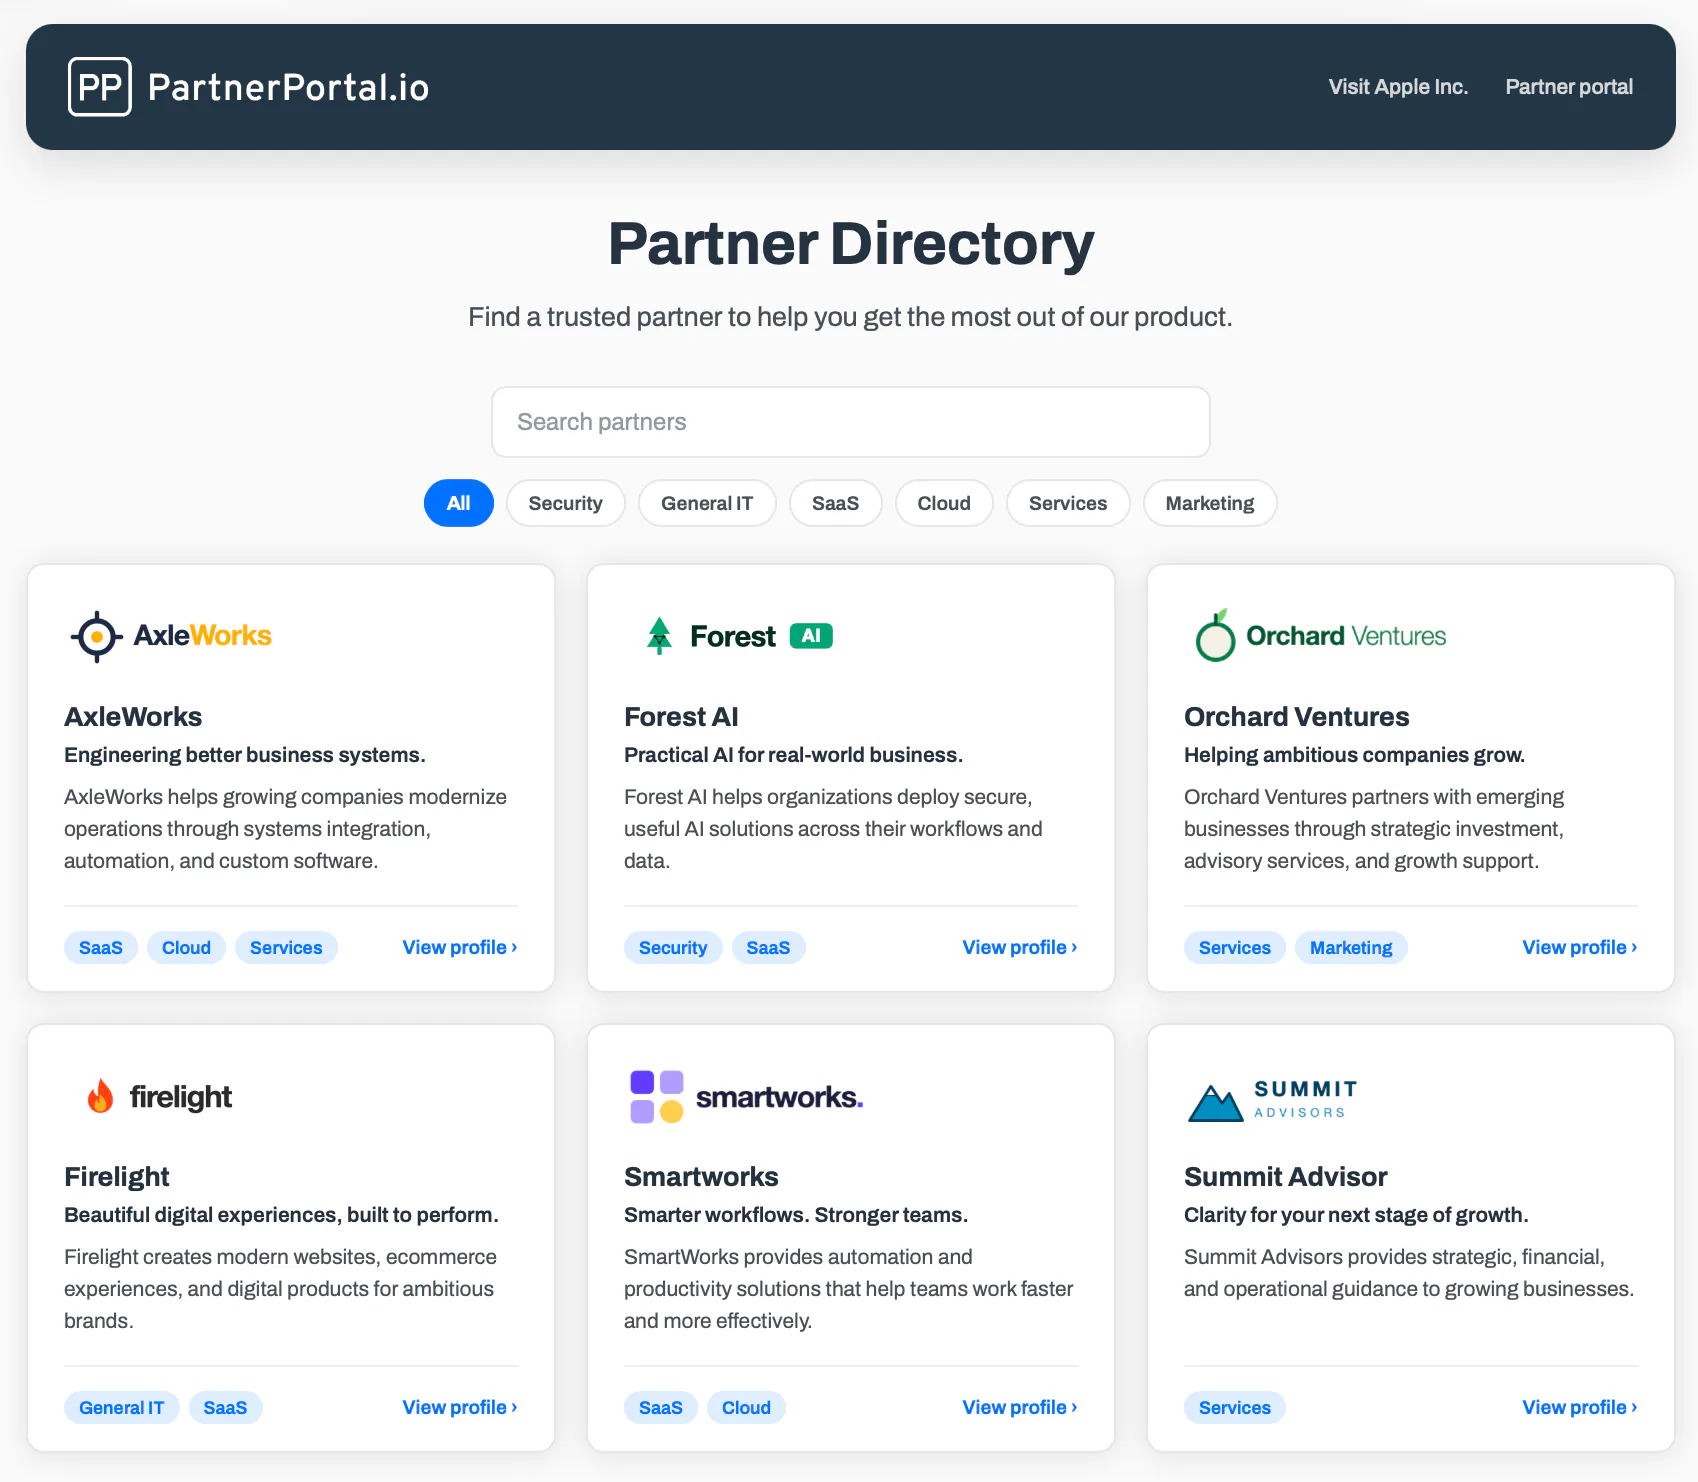Image resolution: width=1698 pixels, height=1482 pixels.
Task: View profile of Forest AI
Action: coord(1020,947)
